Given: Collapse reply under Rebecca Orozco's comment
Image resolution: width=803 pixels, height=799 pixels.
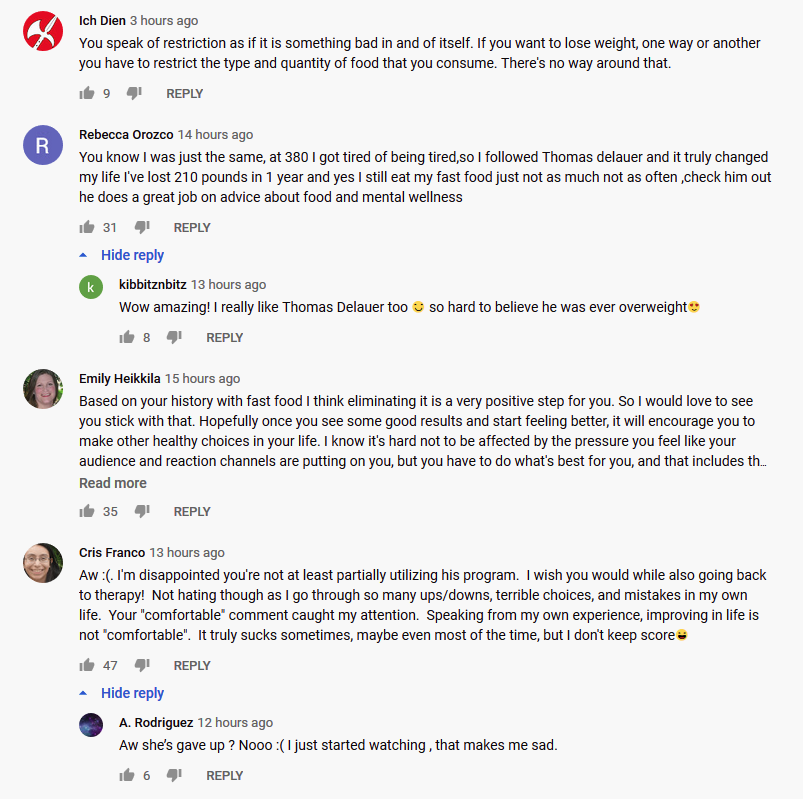Looking at the screenshot, I should [x=122, y=255].
